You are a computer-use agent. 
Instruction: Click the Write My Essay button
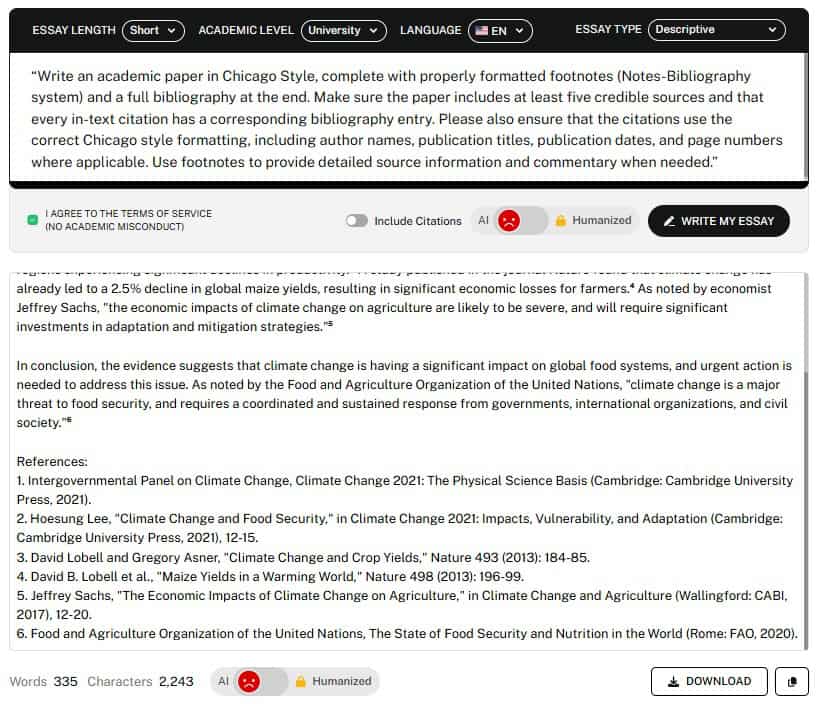[x=718, y=221]
